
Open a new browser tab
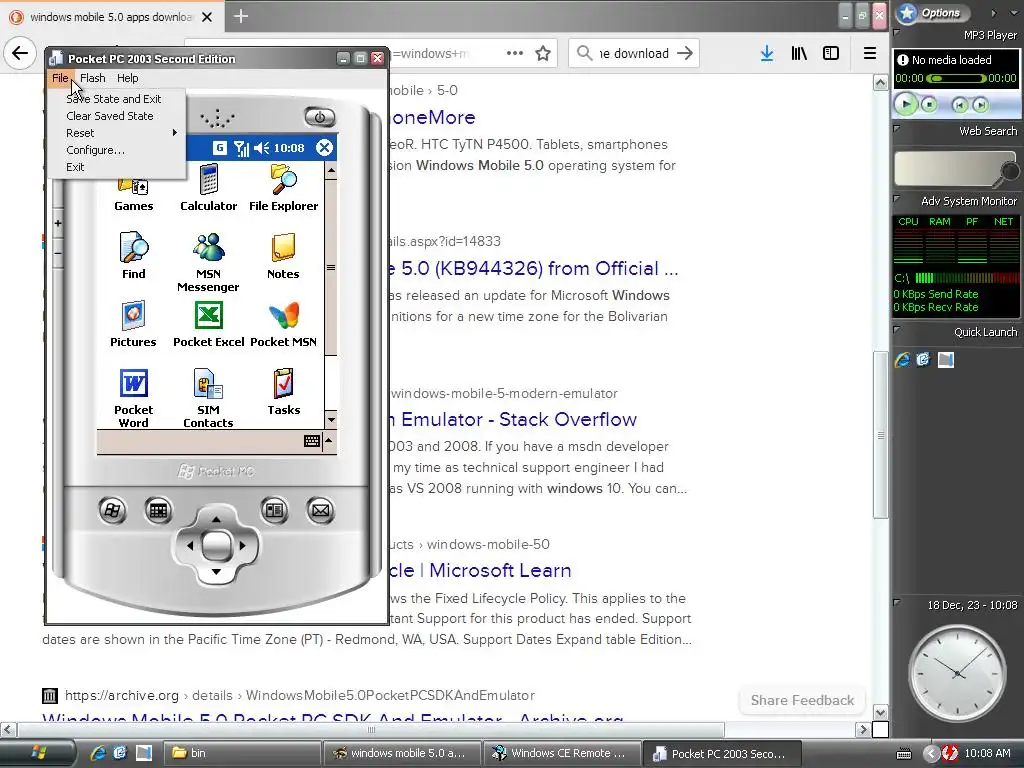pyautogui.click(x=241, y=16)
